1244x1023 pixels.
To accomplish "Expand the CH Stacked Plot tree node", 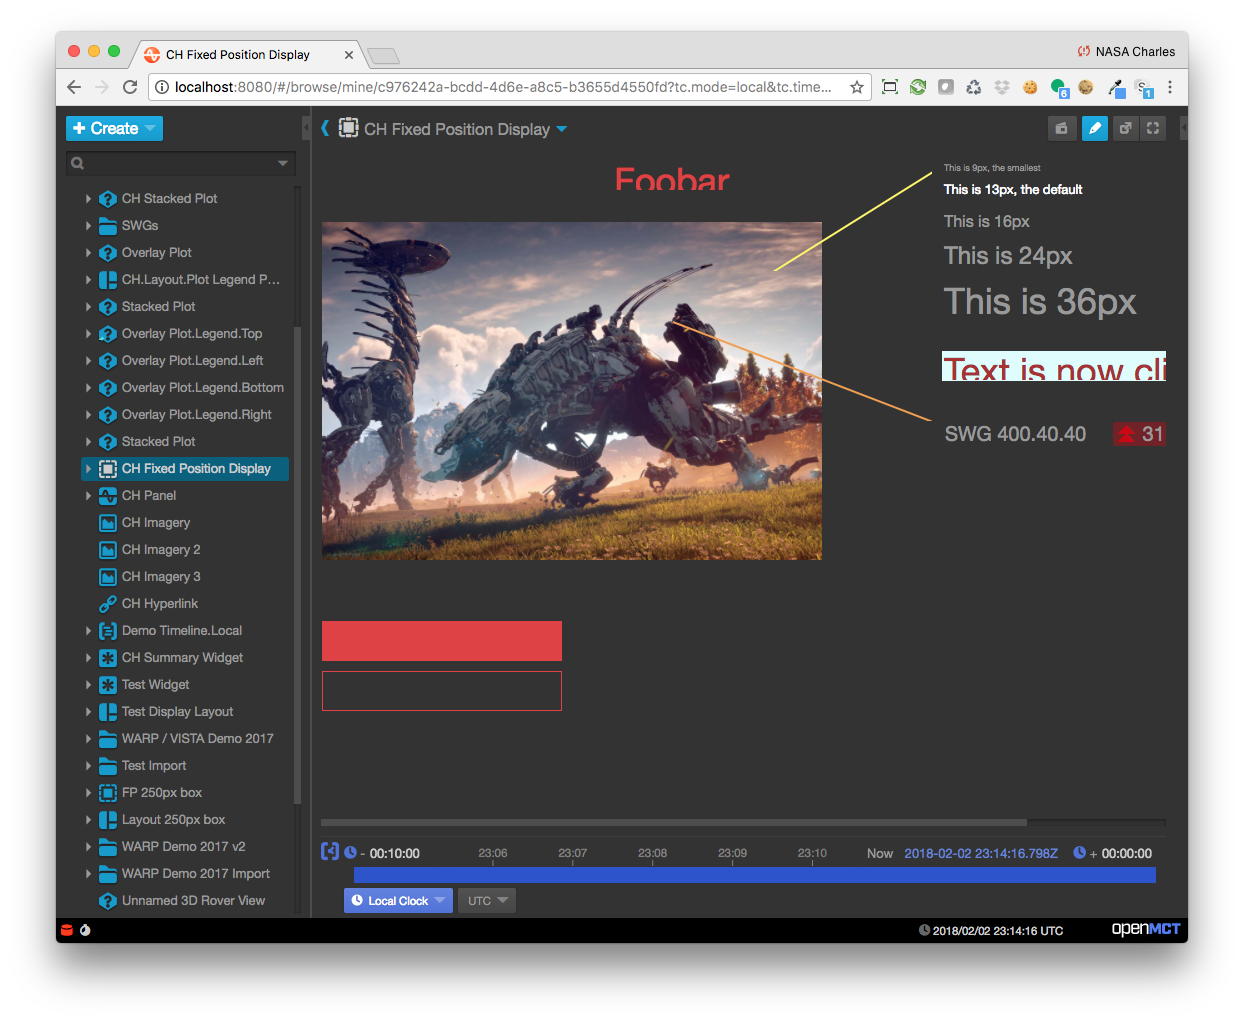I will [x=88, y=198].
